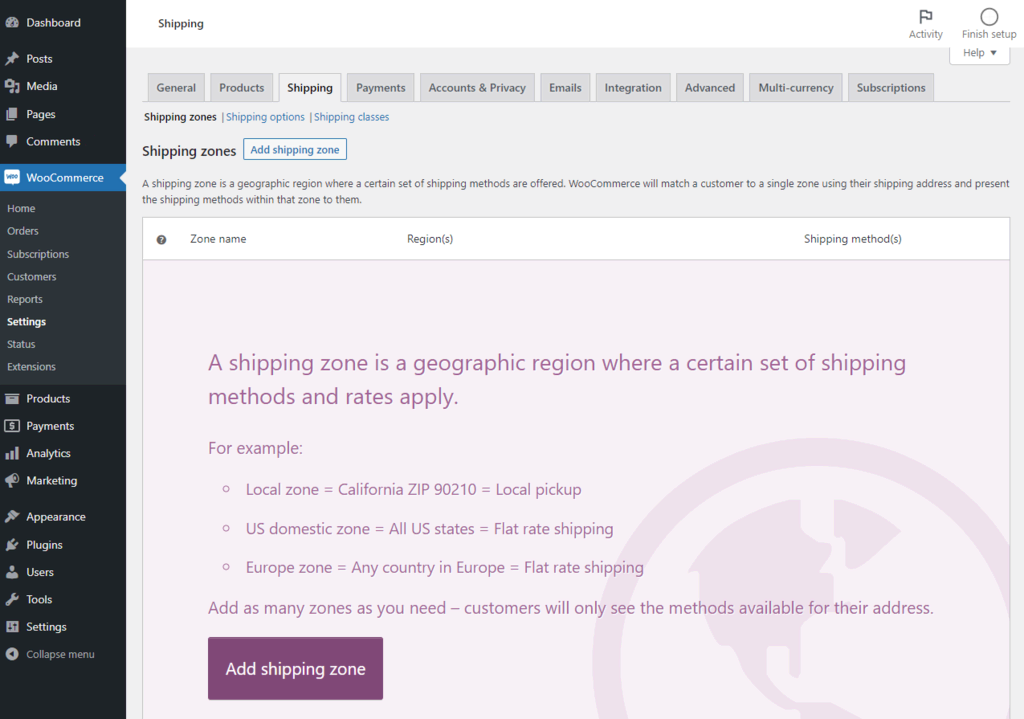The height and width of the screenshot is (719, 1024).
Task: Click the outlined Add shipping zone button
Action: point(295,150)
